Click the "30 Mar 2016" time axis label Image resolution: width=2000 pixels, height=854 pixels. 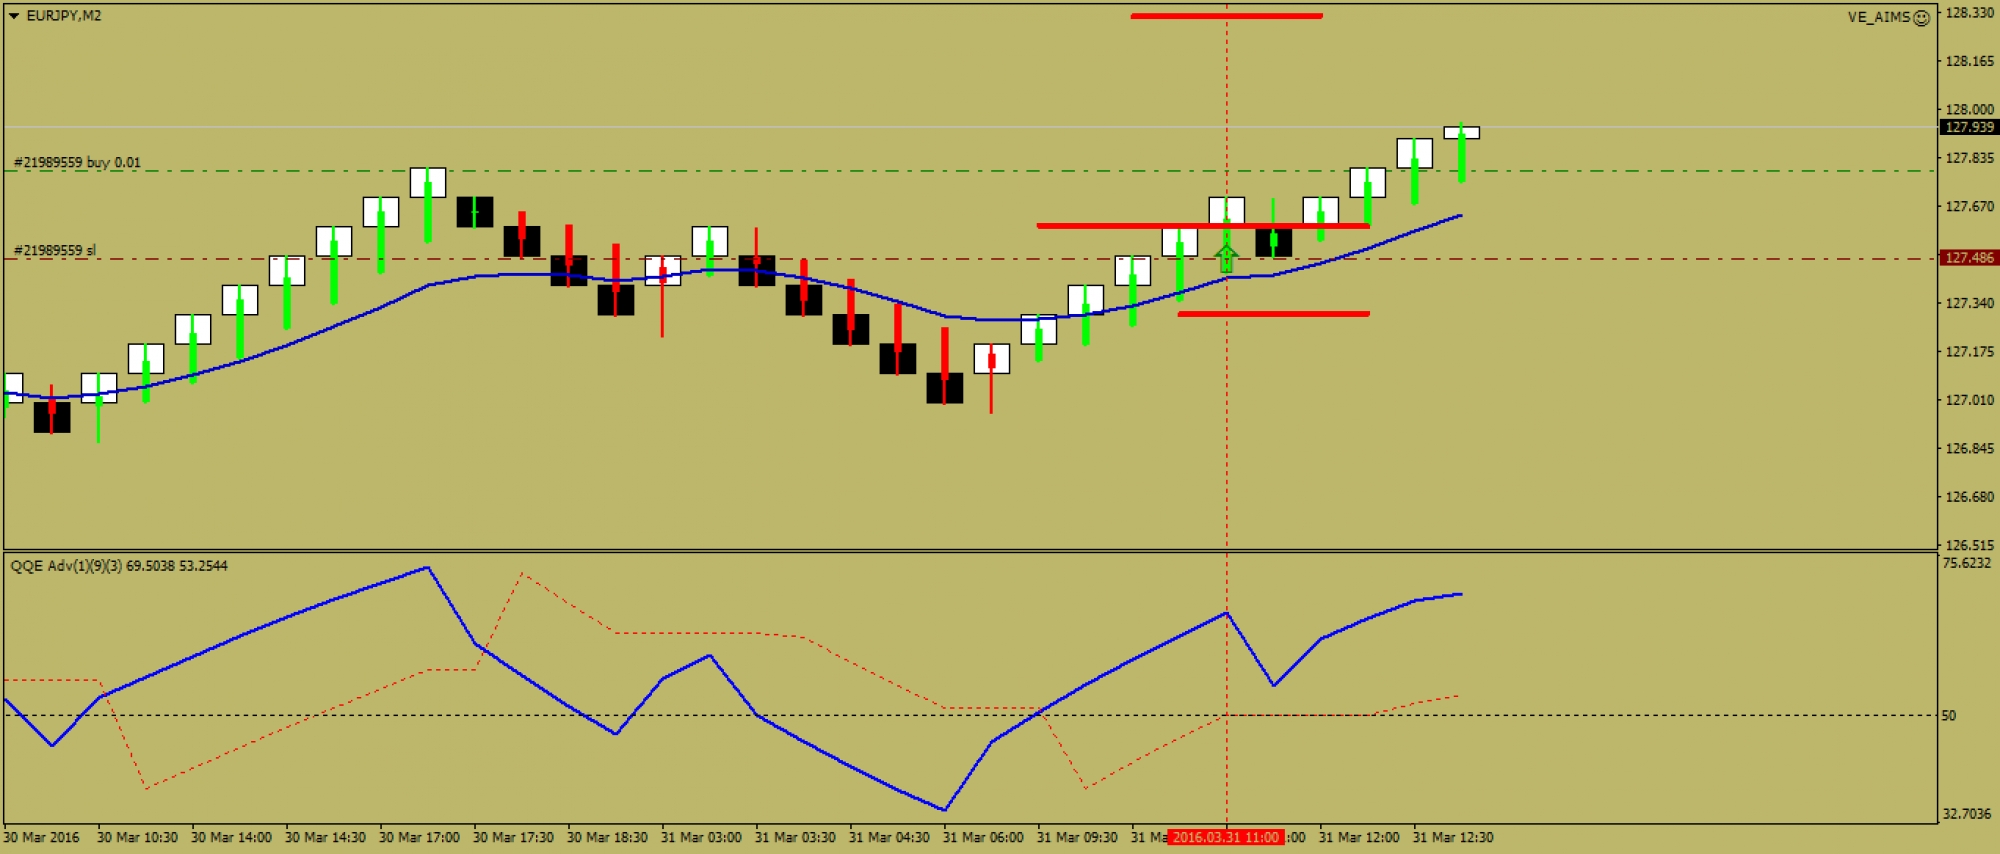click(42, 837)
